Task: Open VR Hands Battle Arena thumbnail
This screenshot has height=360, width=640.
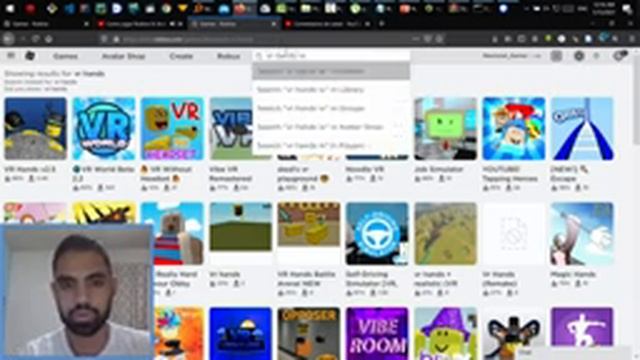Action: 309,233
